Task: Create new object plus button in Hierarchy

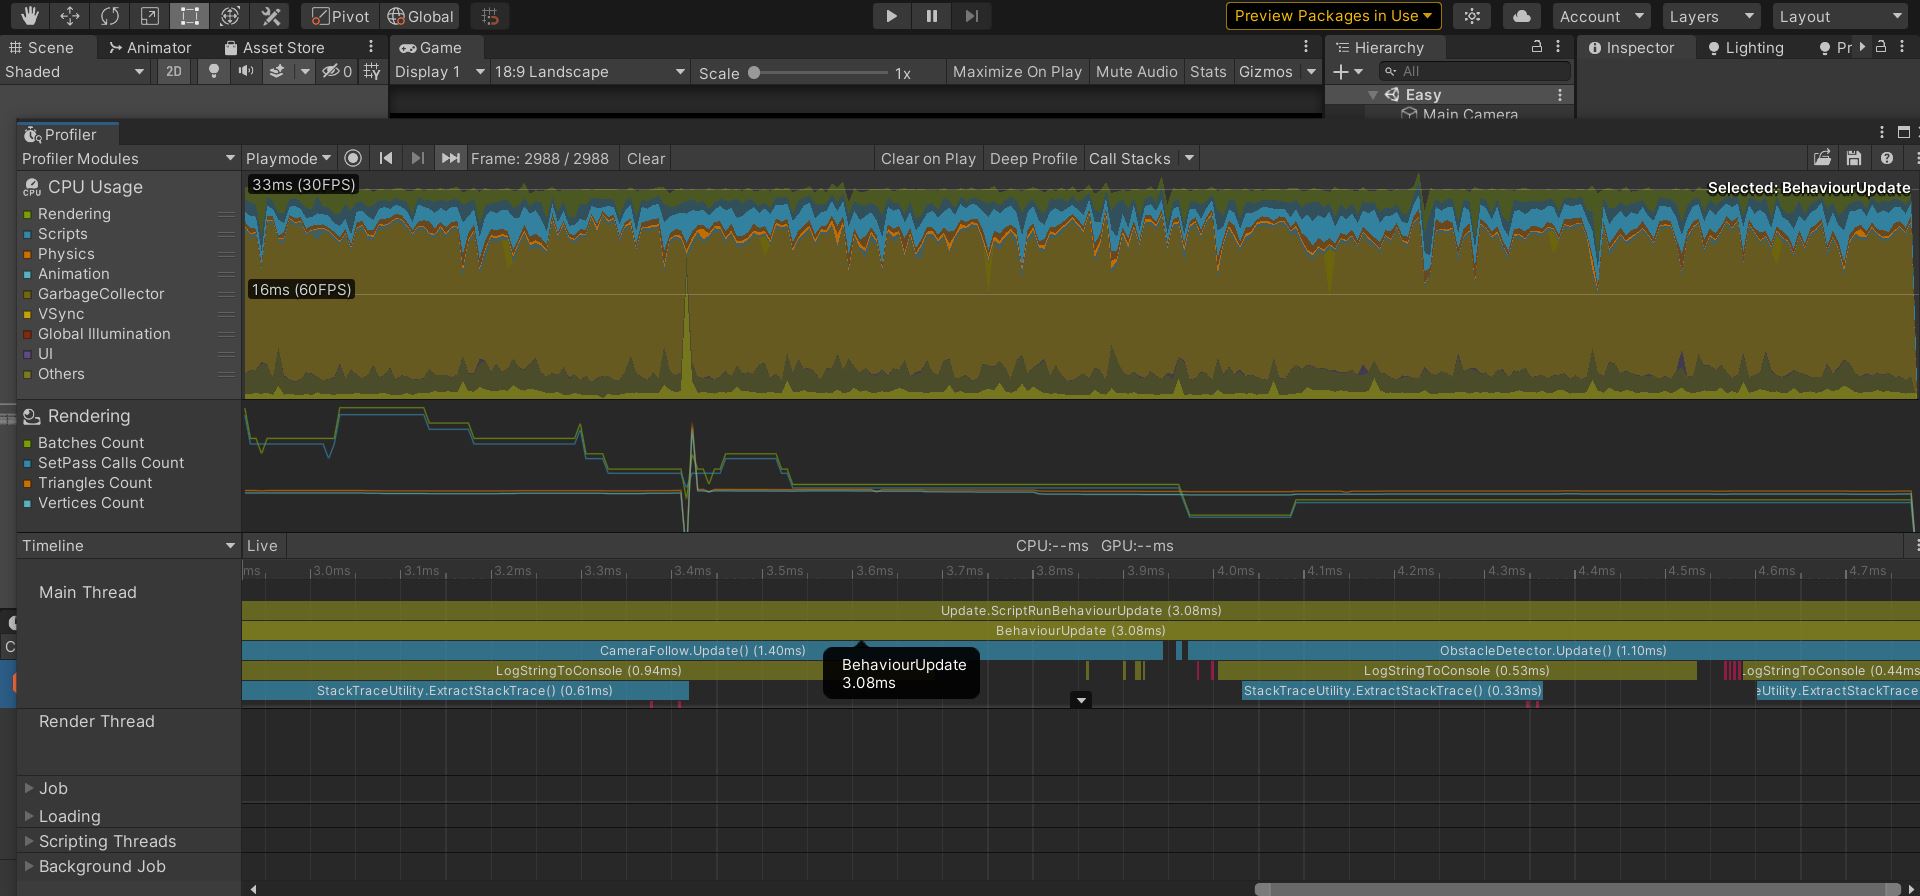Action: pos(1341,71)
